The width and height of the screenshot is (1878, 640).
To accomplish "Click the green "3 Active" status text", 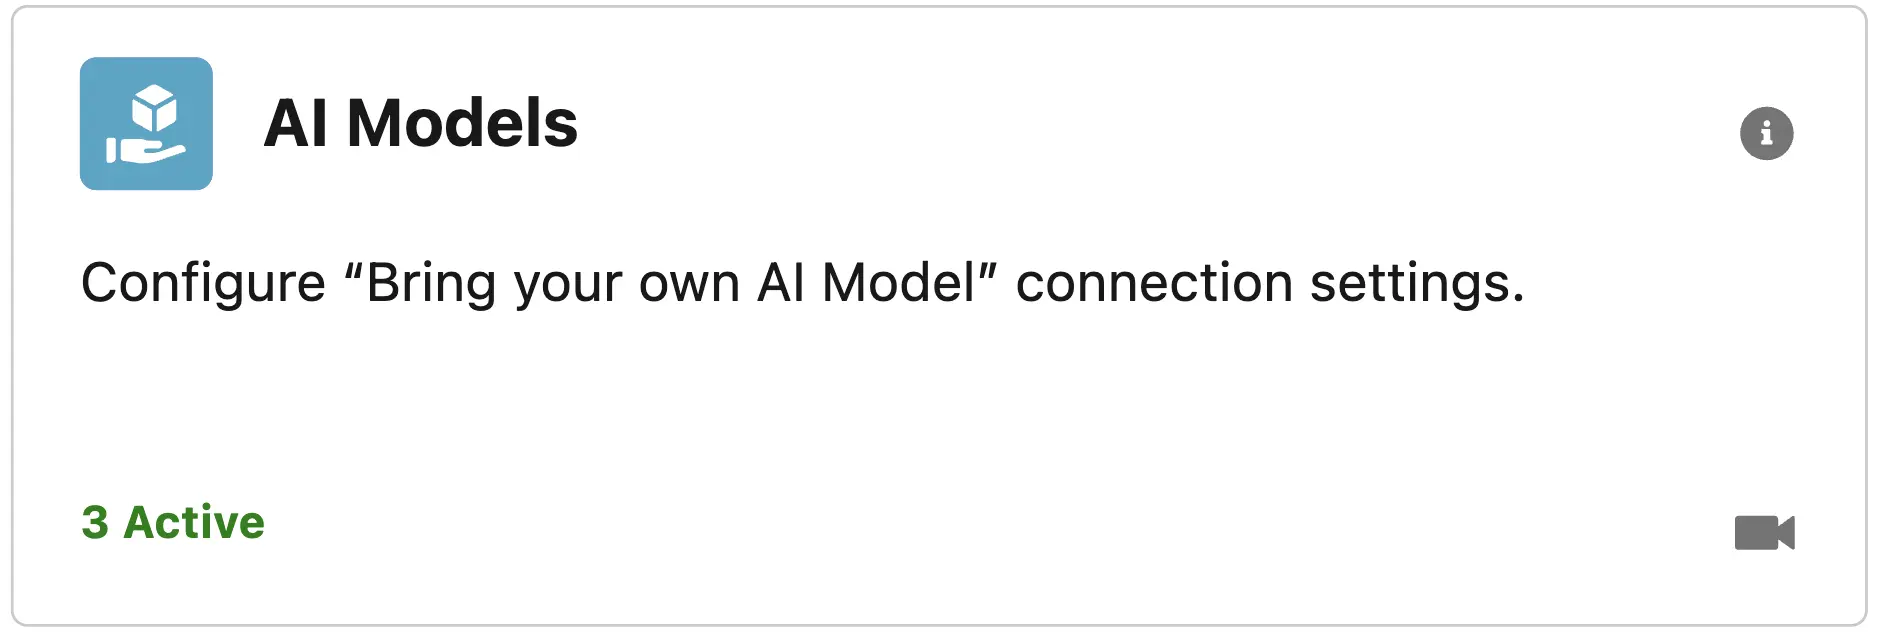I will click(173, 522).
